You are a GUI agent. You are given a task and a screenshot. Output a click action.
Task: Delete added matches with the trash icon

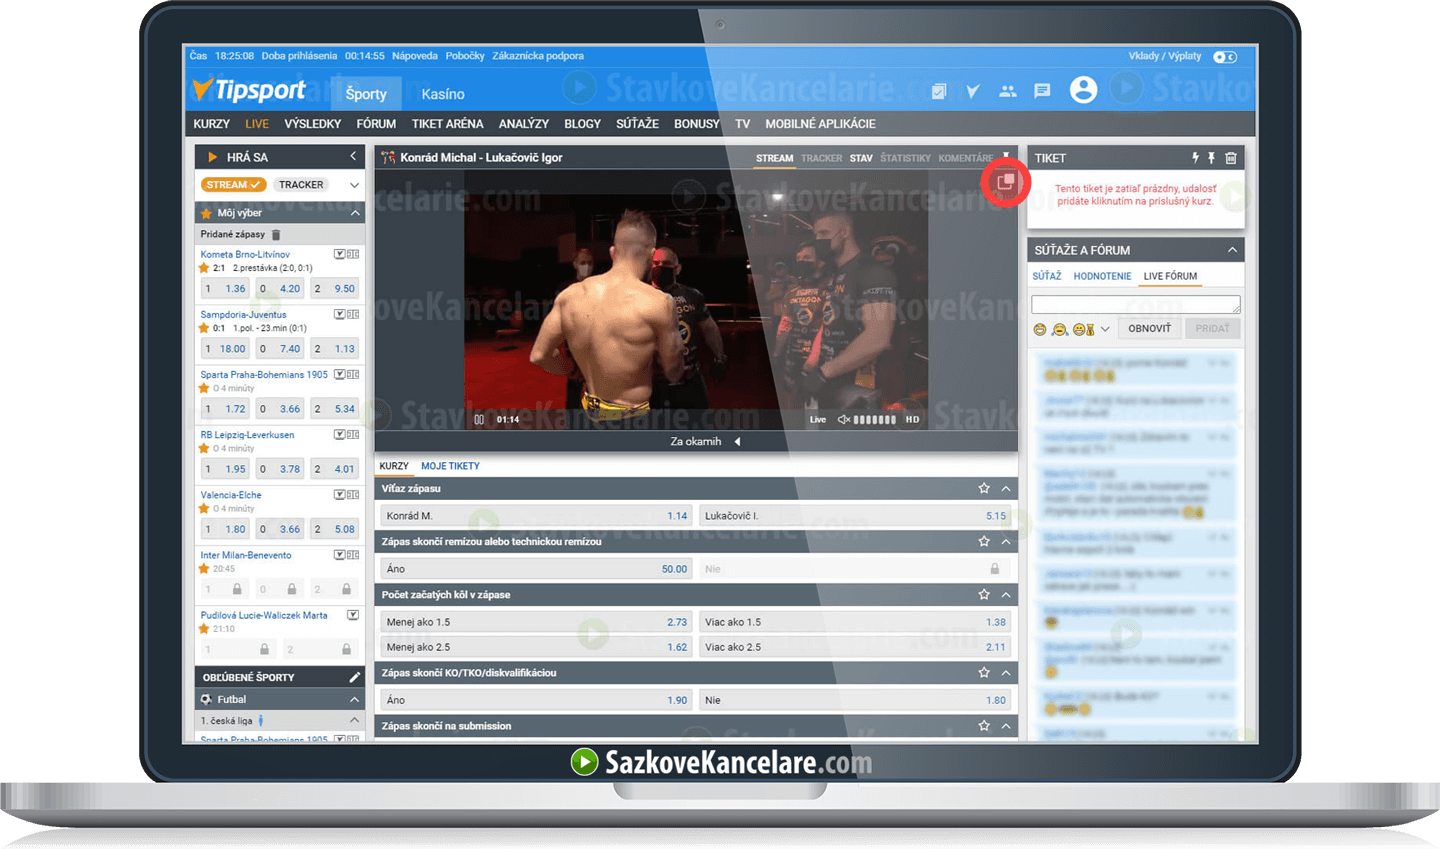pos(276,235)
